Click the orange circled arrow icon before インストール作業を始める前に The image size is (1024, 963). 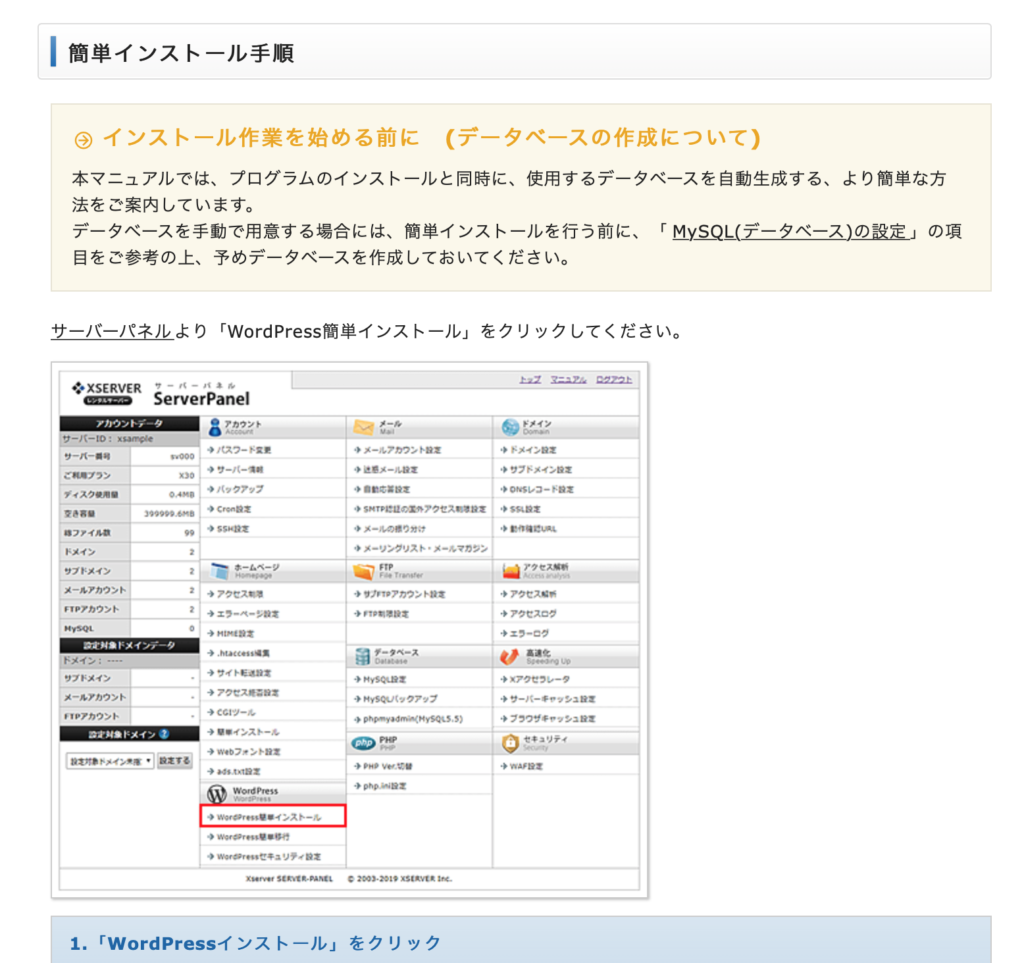[83, 140]
